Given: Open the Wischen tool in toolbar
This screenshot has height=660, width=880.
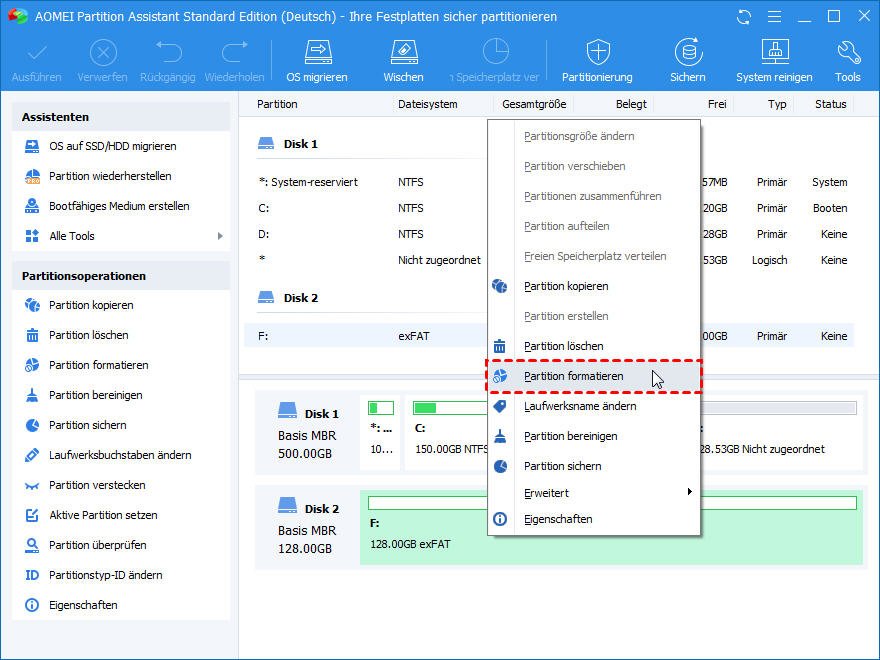Looking at the screenshot, I should (403, 61).
